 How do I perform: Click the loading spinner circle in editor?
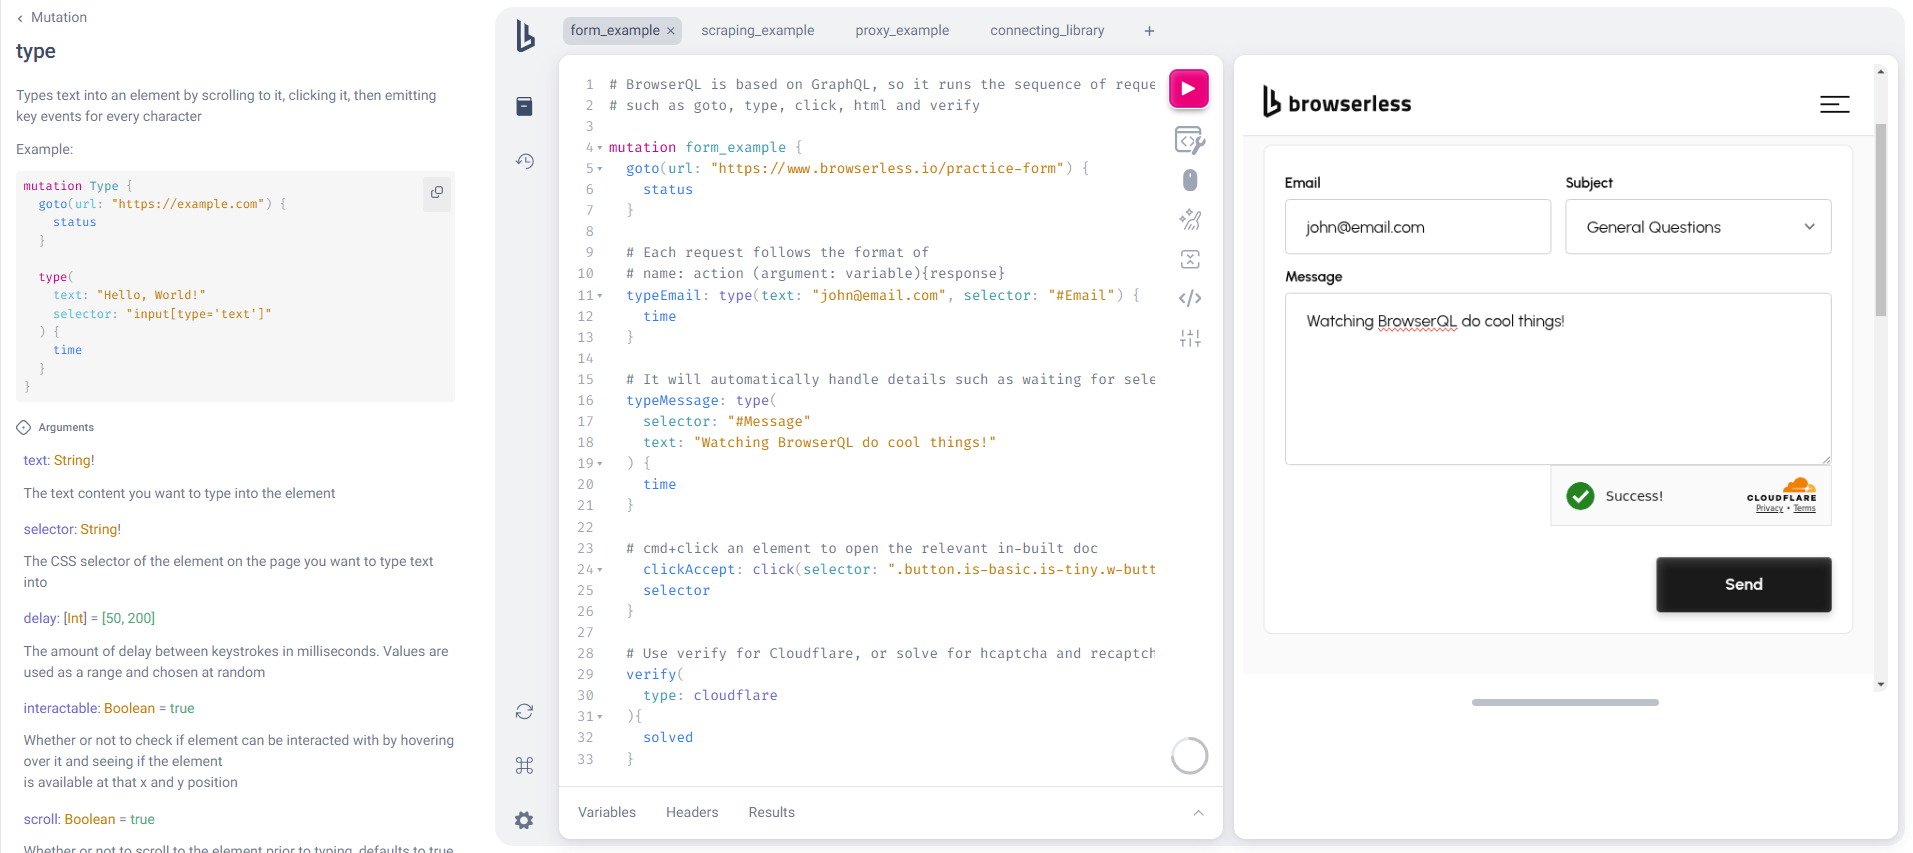(x=1189, y=756)
